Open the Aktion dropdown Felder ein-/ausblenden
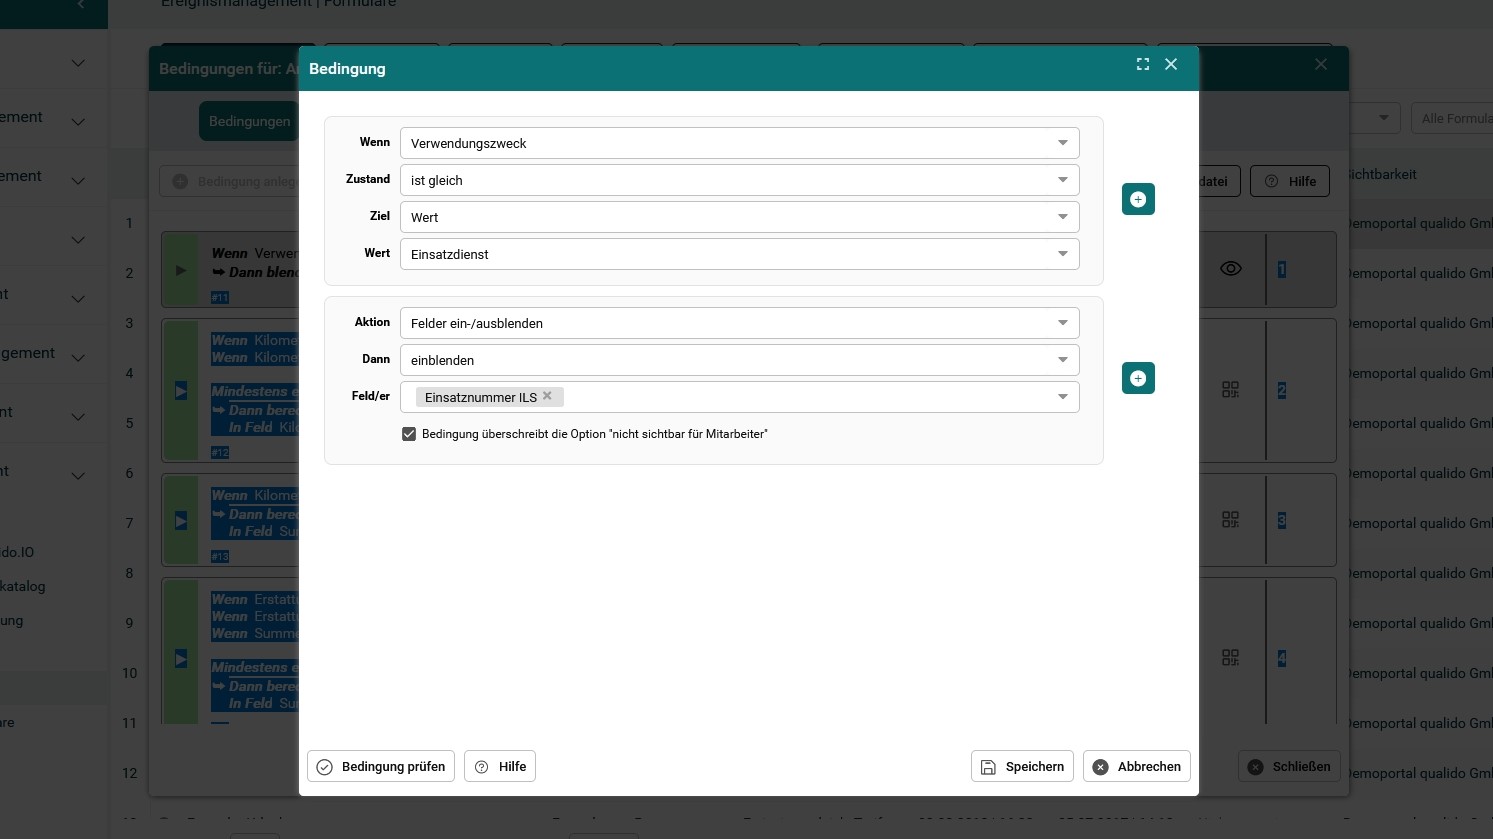This screenshot has width=1493, height=839. point(739,323)
